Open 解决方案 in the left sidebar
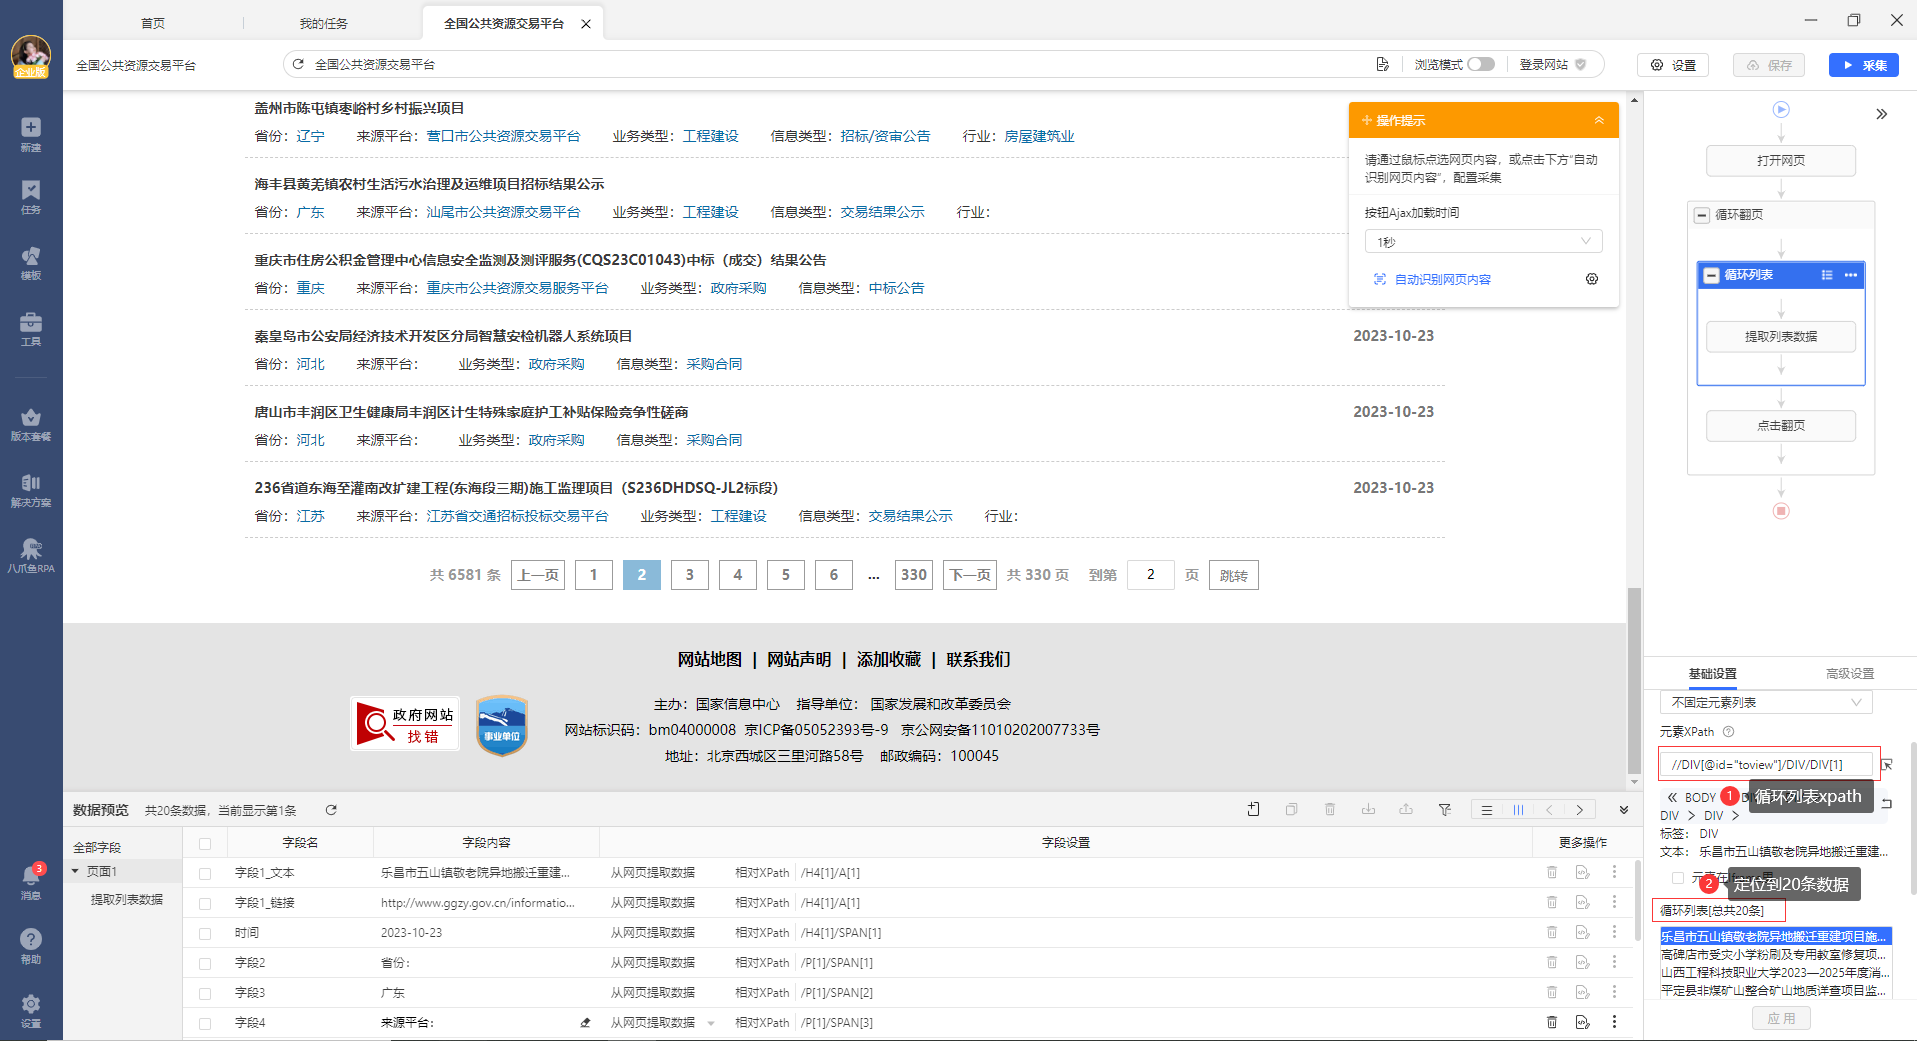The image size is (1917, 1041). (31, 490)
